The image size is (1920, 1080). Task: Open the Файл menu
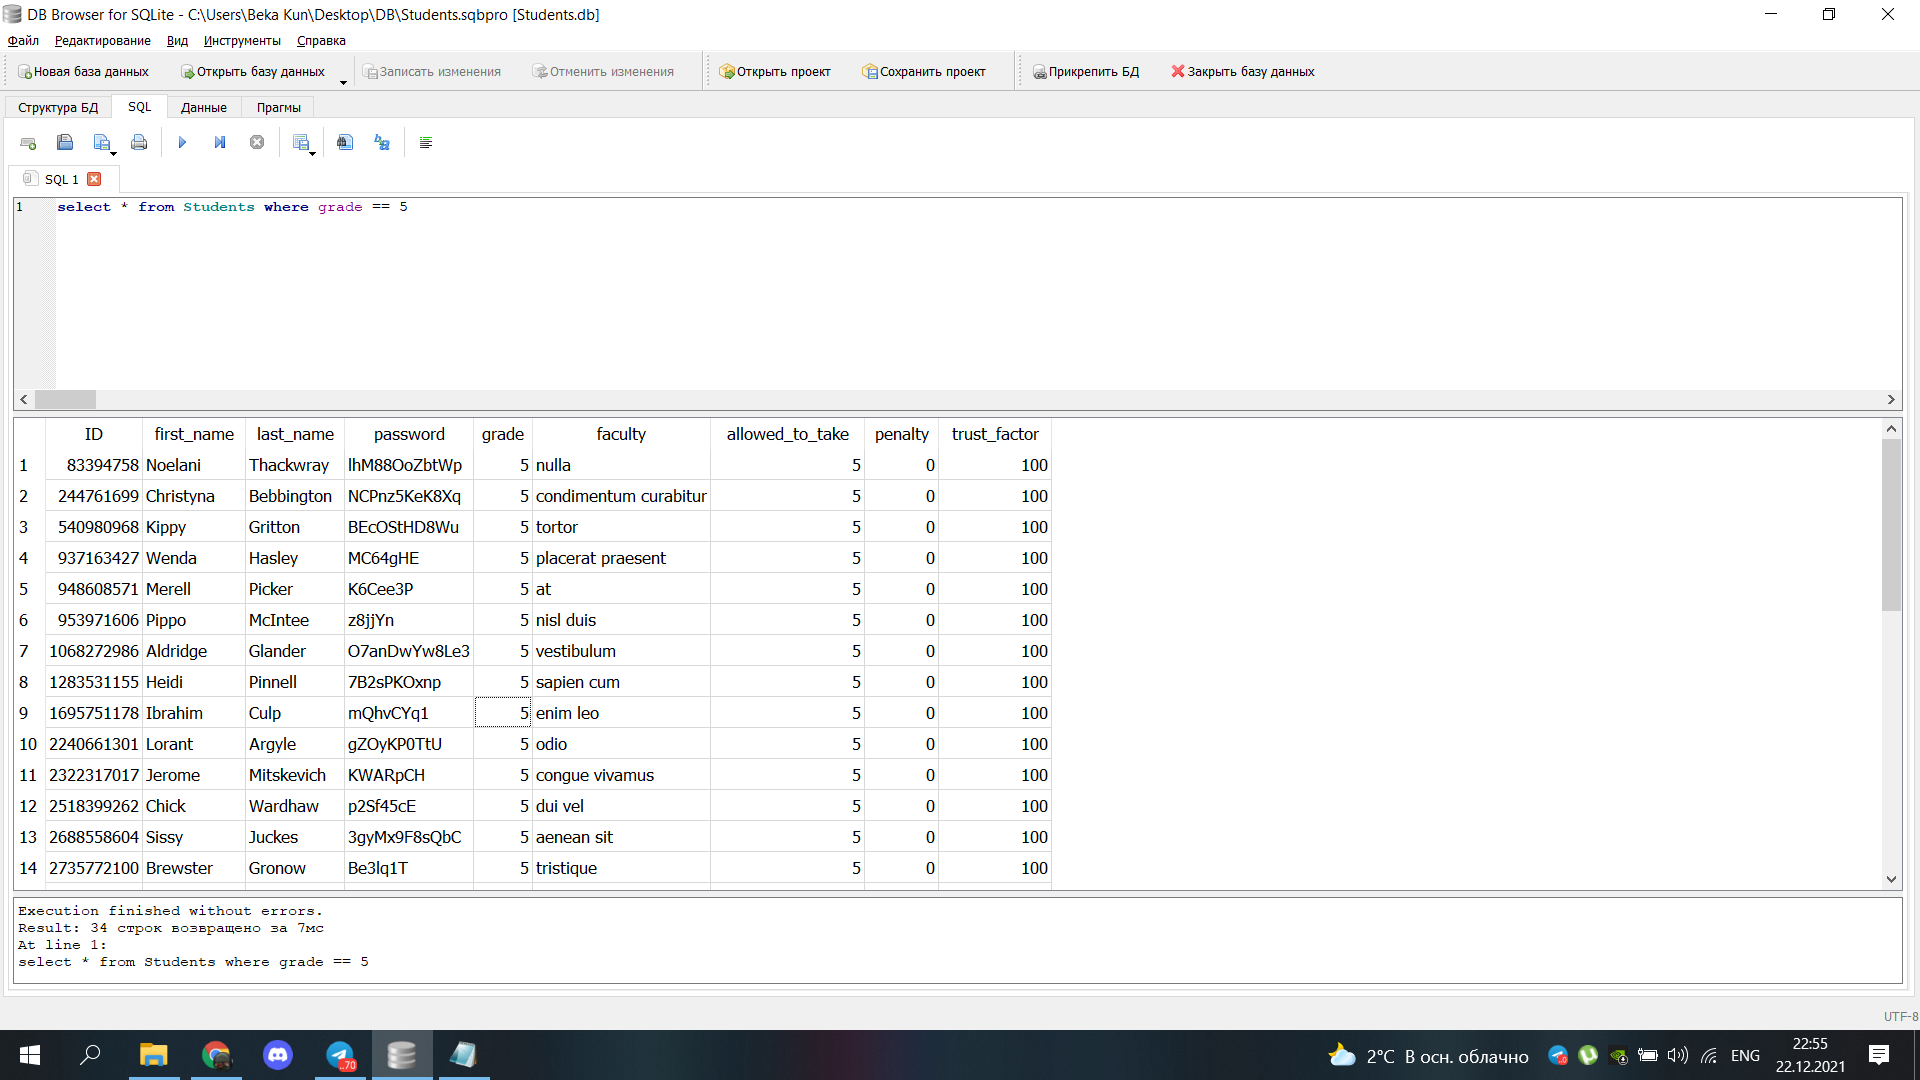23,41
